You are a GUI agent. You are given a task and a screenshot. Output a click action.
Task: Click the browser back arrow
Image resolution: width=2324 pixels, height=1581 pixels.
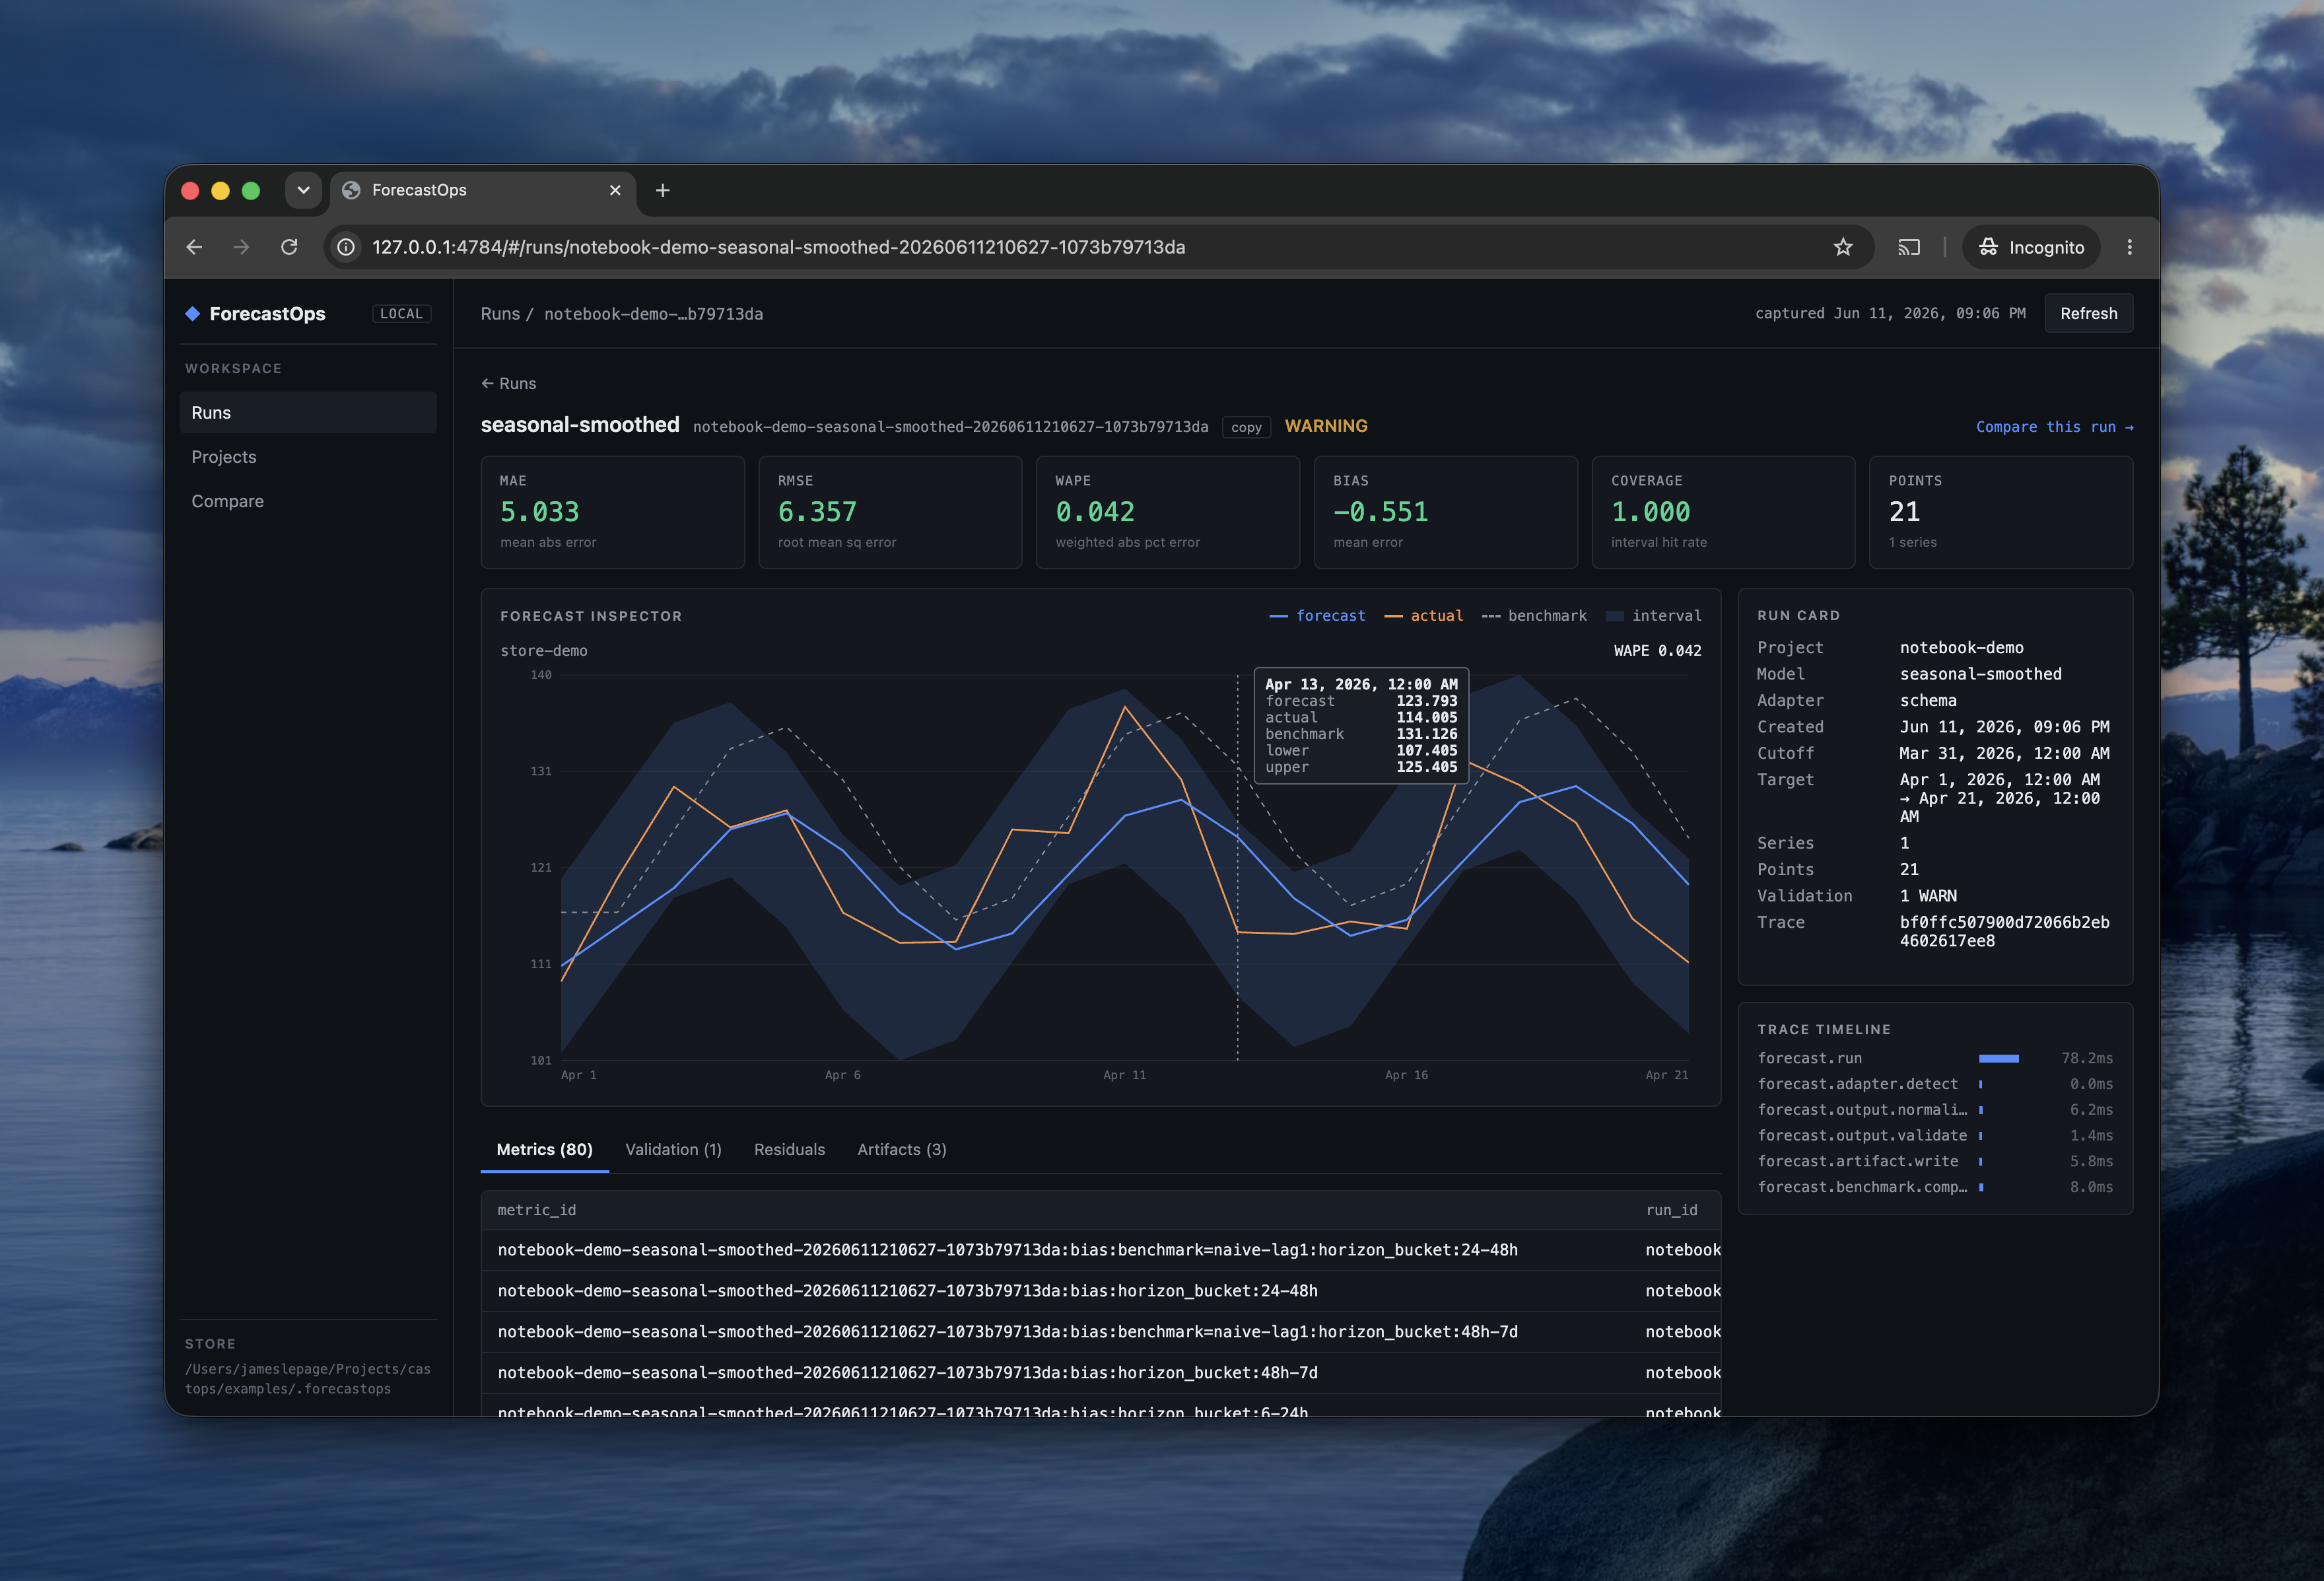[x=194, y=247]
